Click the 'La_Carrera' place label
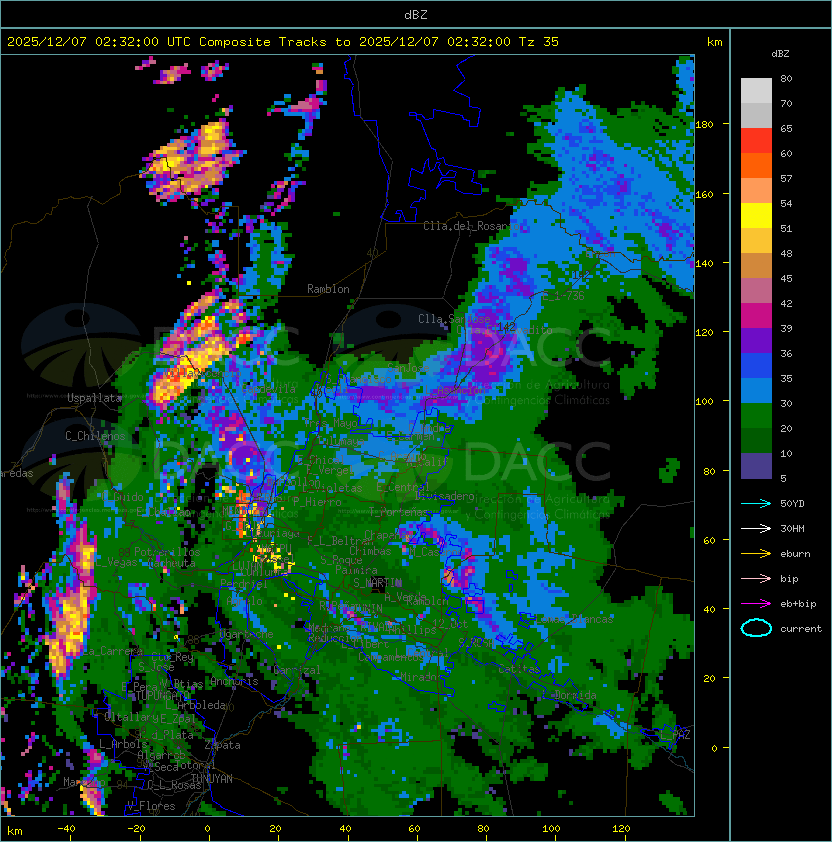 tap(112, 651)
